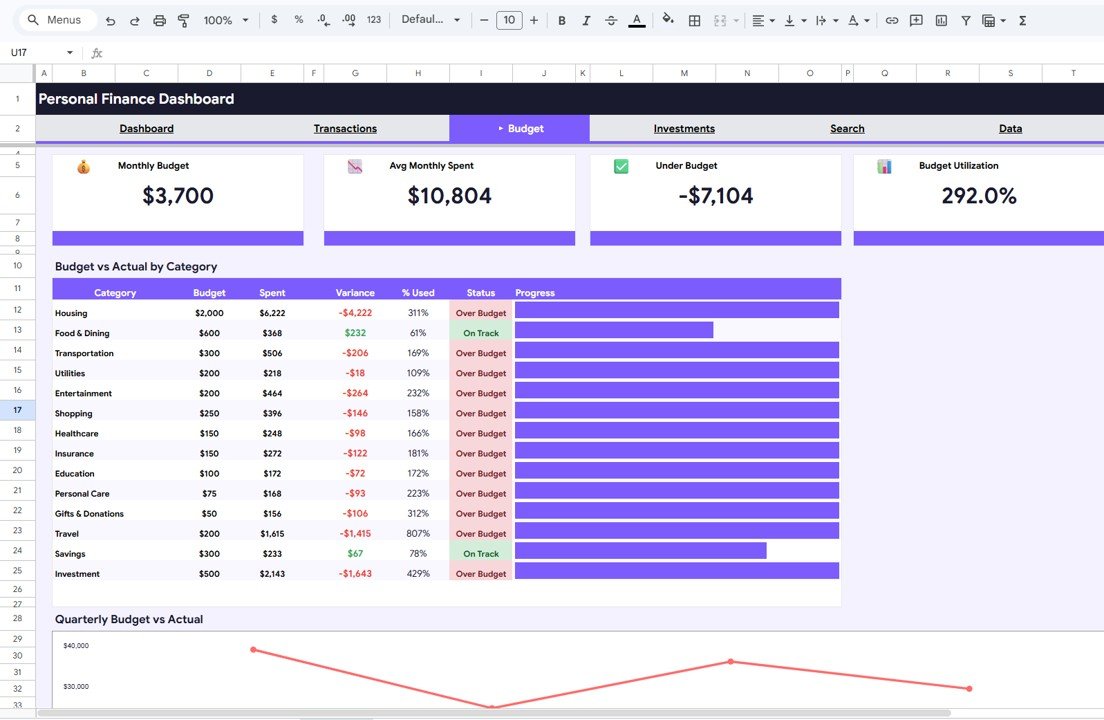Toggle strikethrough formatting

[611, 20]
